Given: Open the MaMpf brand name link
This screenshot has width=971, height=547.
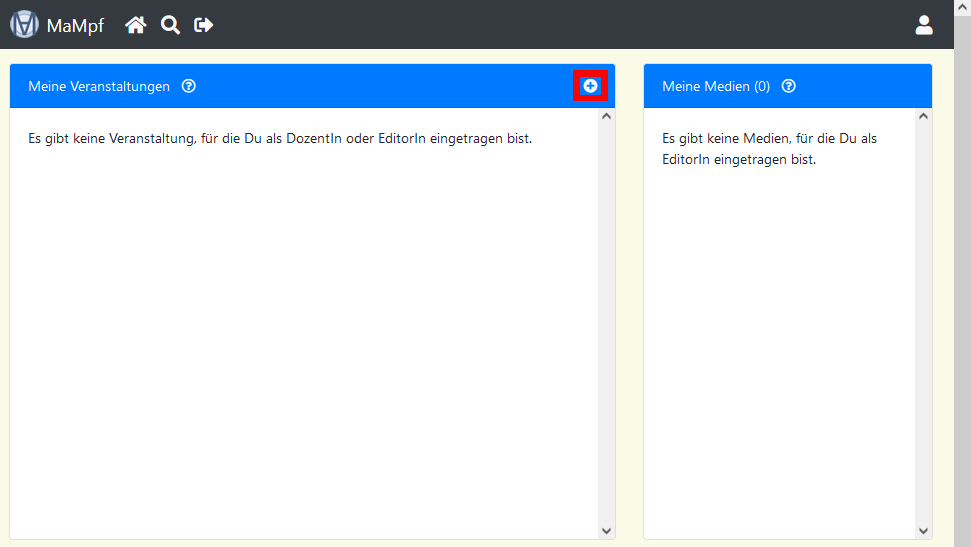Looking at the screenshot, I should pyautogui.click(x=75, y=26).
